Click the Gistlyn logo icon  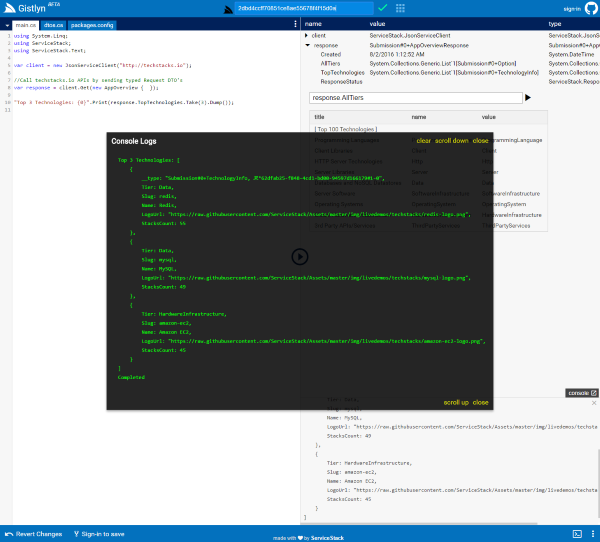click(10, 8)
